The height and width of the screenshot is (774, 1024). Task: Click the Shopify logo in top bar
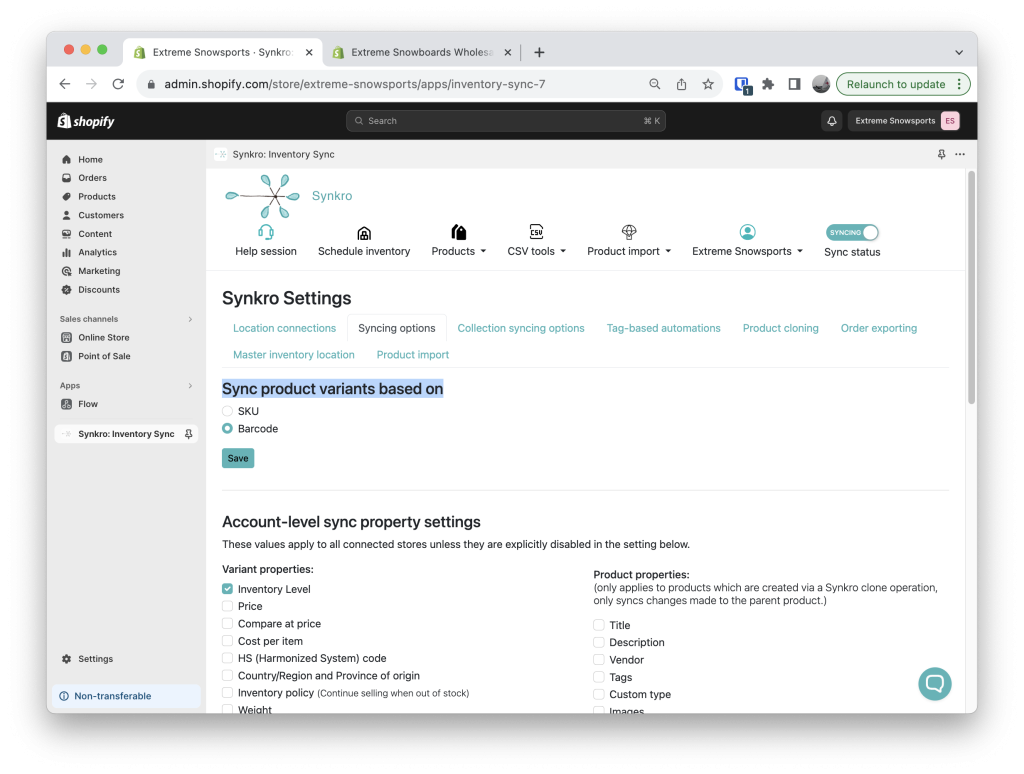(86, 121)
